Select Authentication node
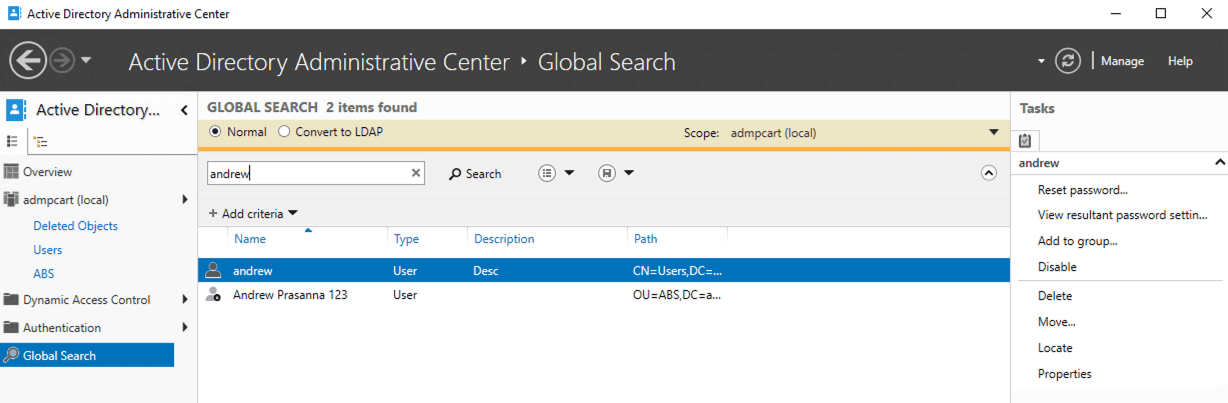 click(62, 328)
